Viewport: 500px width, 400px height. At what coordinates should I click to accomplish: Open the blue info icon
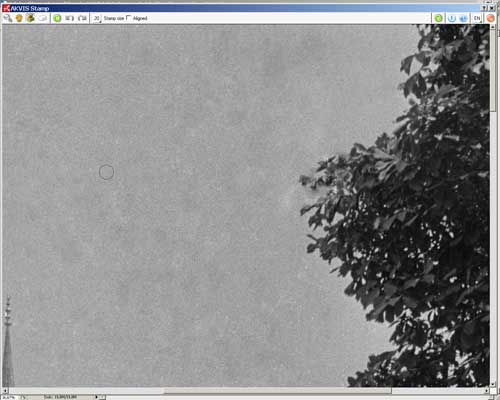coord(452,18)
